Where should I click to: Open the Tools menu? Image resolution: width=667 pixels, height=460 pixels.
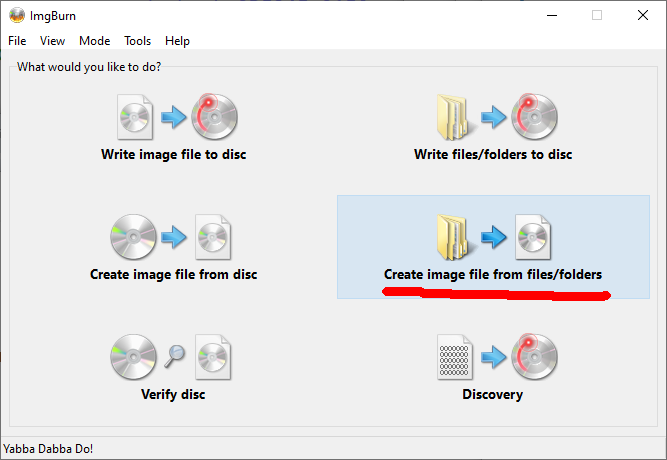pos(137,41)
